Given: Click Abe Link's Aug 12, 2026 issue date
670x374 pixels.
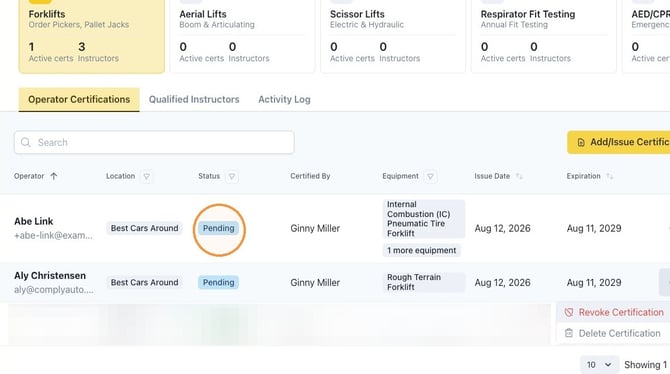Looking at the screenshot, I should (x=502, y=229).
